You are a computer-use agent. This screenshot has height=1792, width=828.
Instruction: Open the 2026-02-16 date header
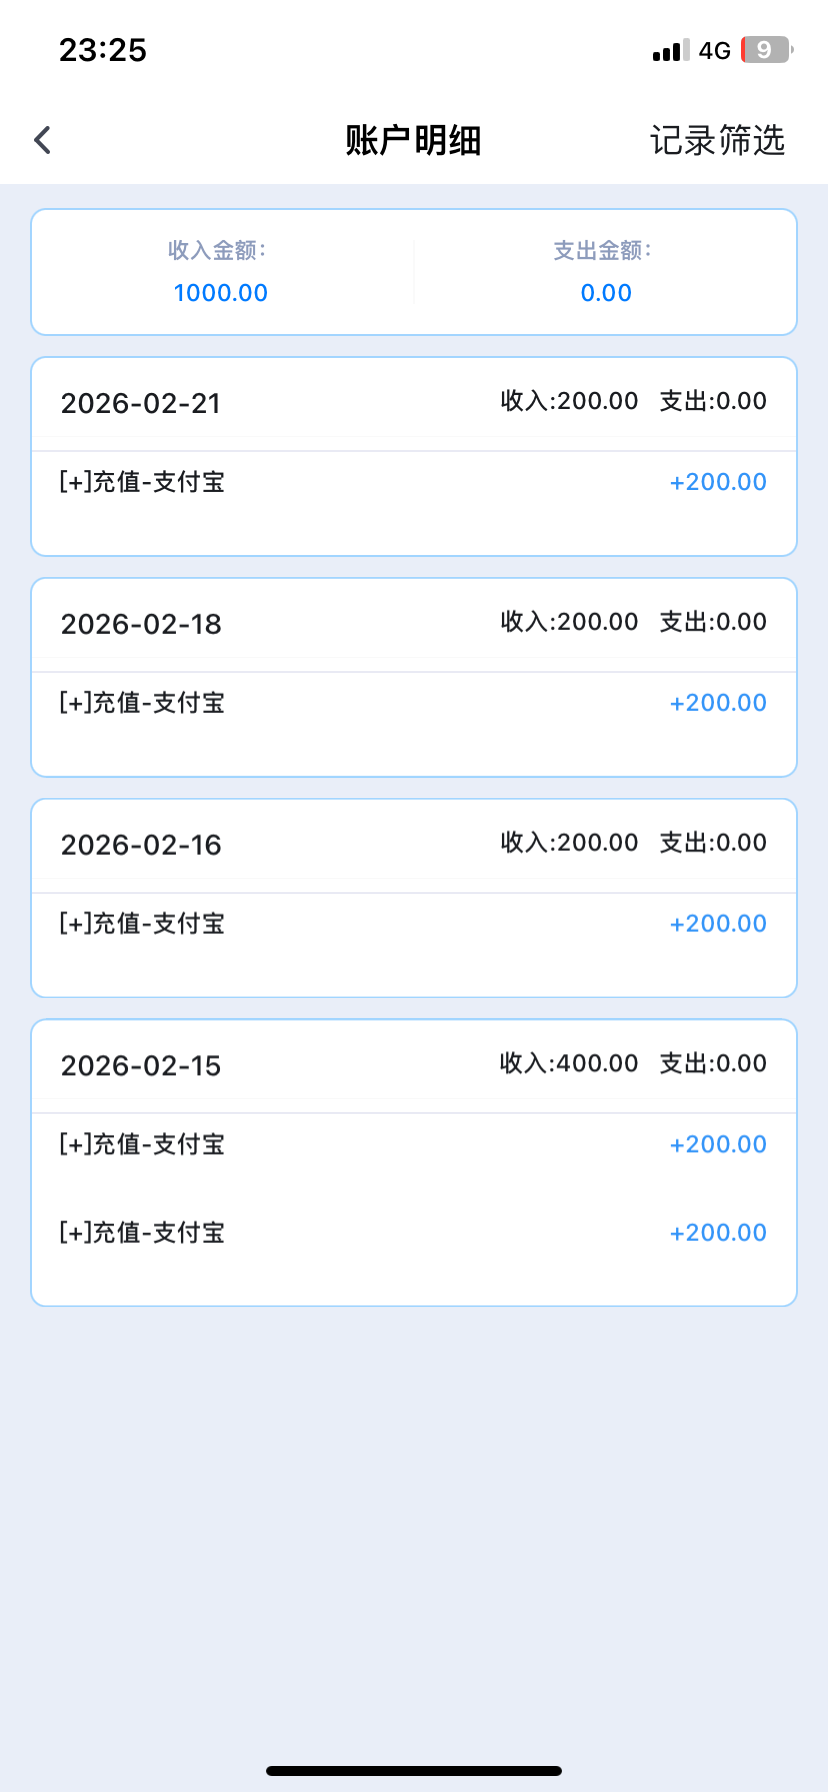(x=141, y=845)
